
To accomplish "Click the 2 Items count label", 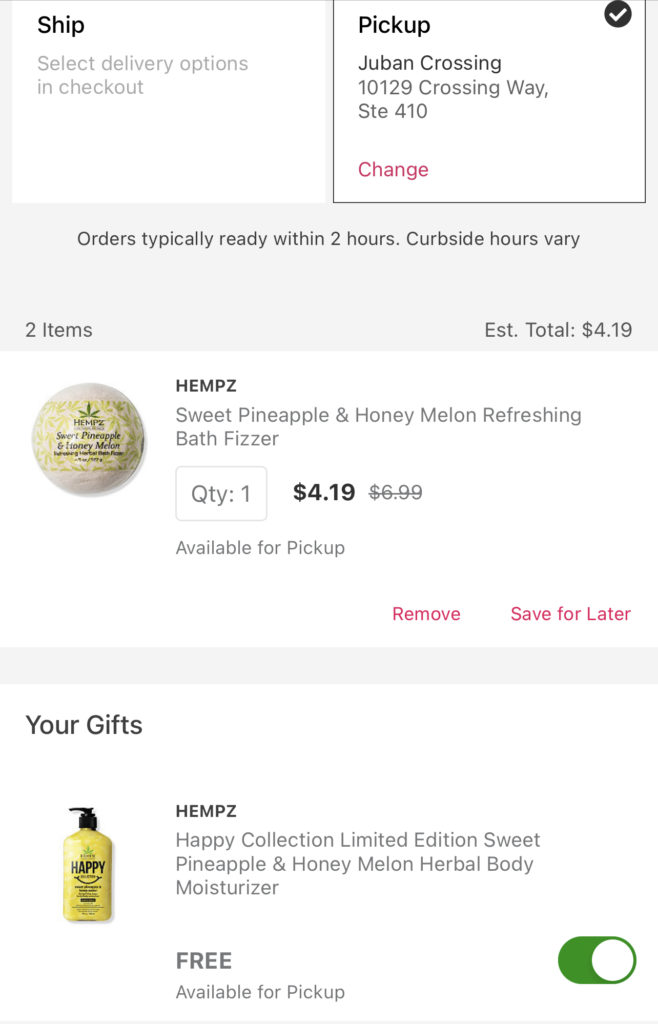I will [59, 330].
